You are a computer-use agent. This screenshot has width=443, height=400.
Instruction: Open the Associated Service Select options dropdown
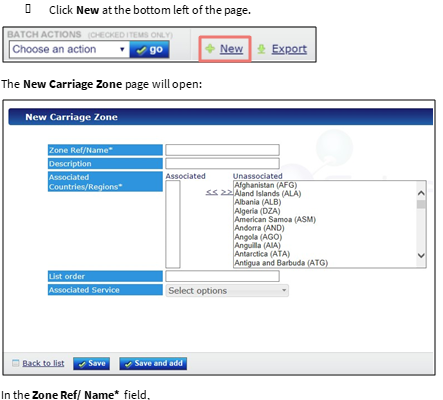point(227,290)
